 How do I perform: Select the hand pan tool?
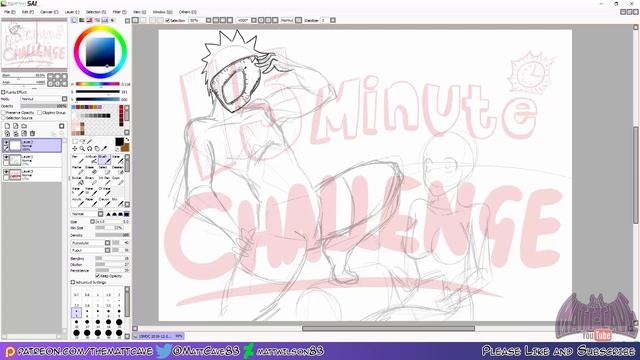[x=97, y=149]
